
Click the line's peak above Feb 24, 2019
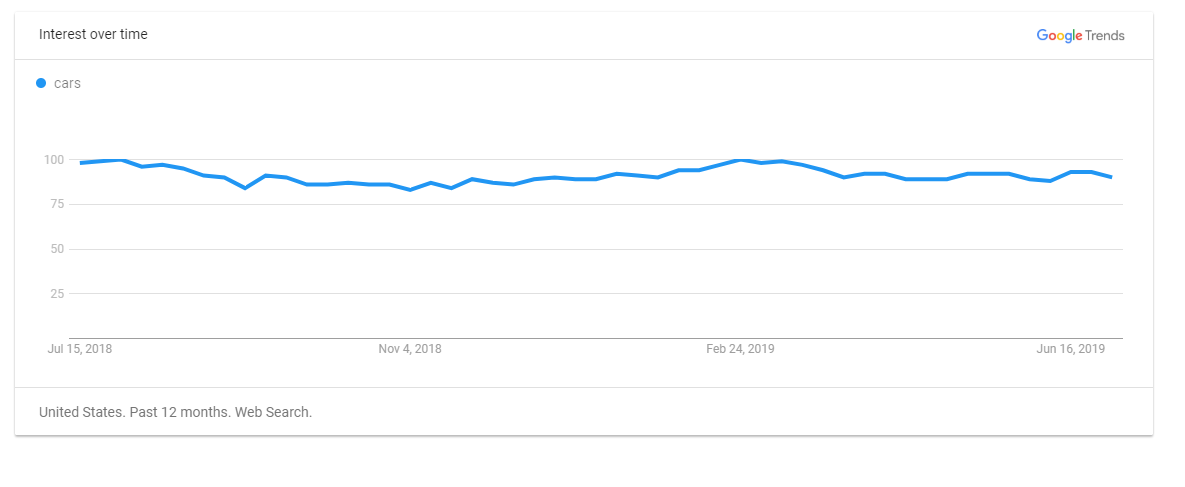[x=740, y=160]
